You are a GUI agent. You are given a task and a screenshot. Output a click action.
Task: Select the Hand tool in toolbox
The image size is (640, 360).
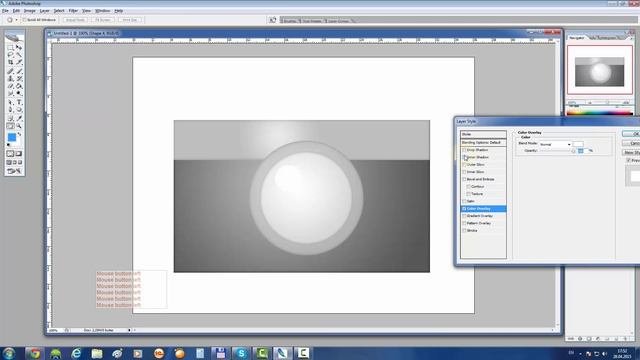click(10, 126)
